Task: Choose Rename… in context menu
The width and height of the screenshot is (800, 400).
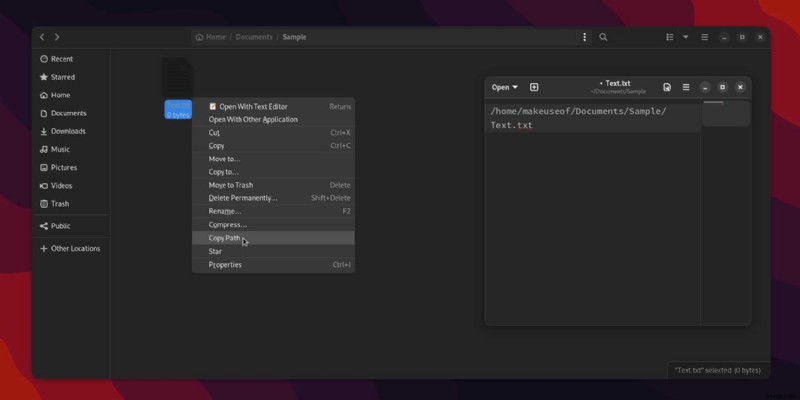Action: (273, 211)
